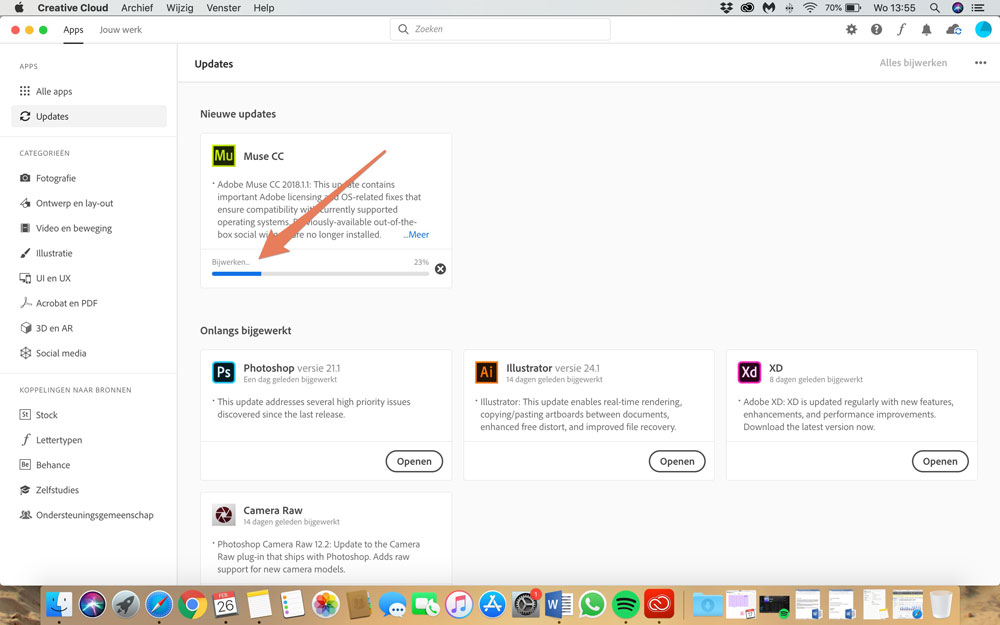Switch to the Jouw werk tab

coord(121,29)
